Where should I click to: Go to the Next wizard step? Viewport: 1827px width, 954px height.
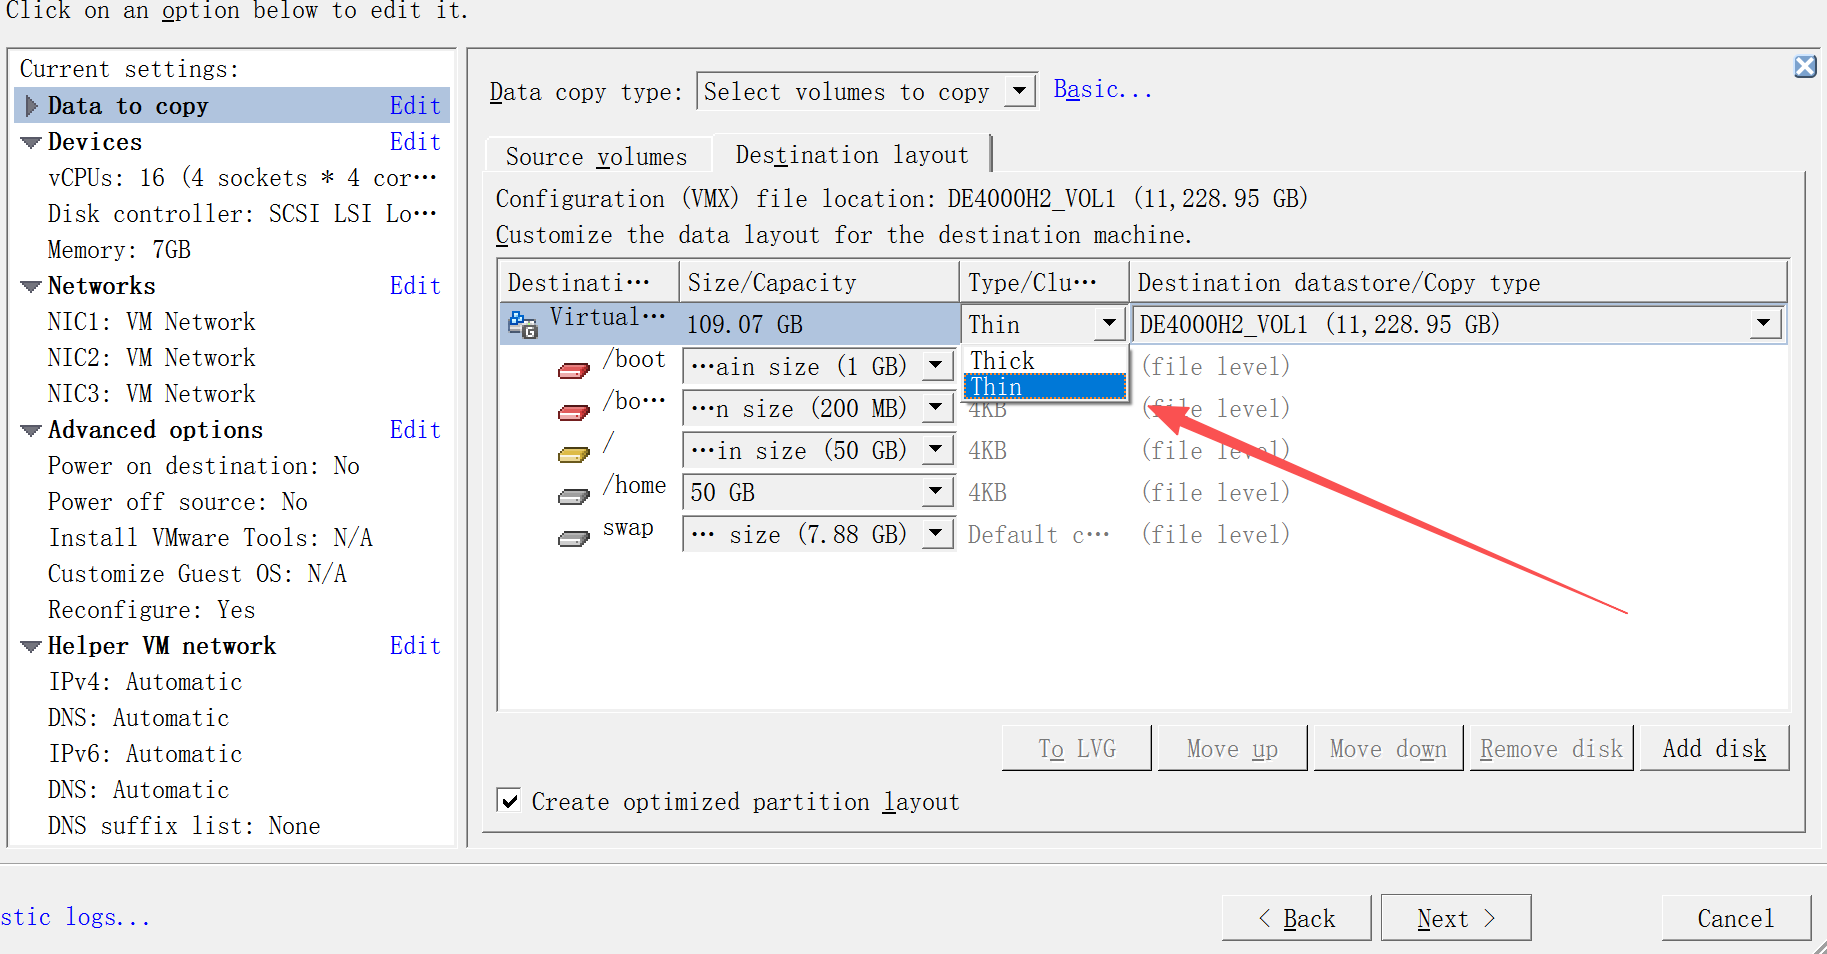1456,918
